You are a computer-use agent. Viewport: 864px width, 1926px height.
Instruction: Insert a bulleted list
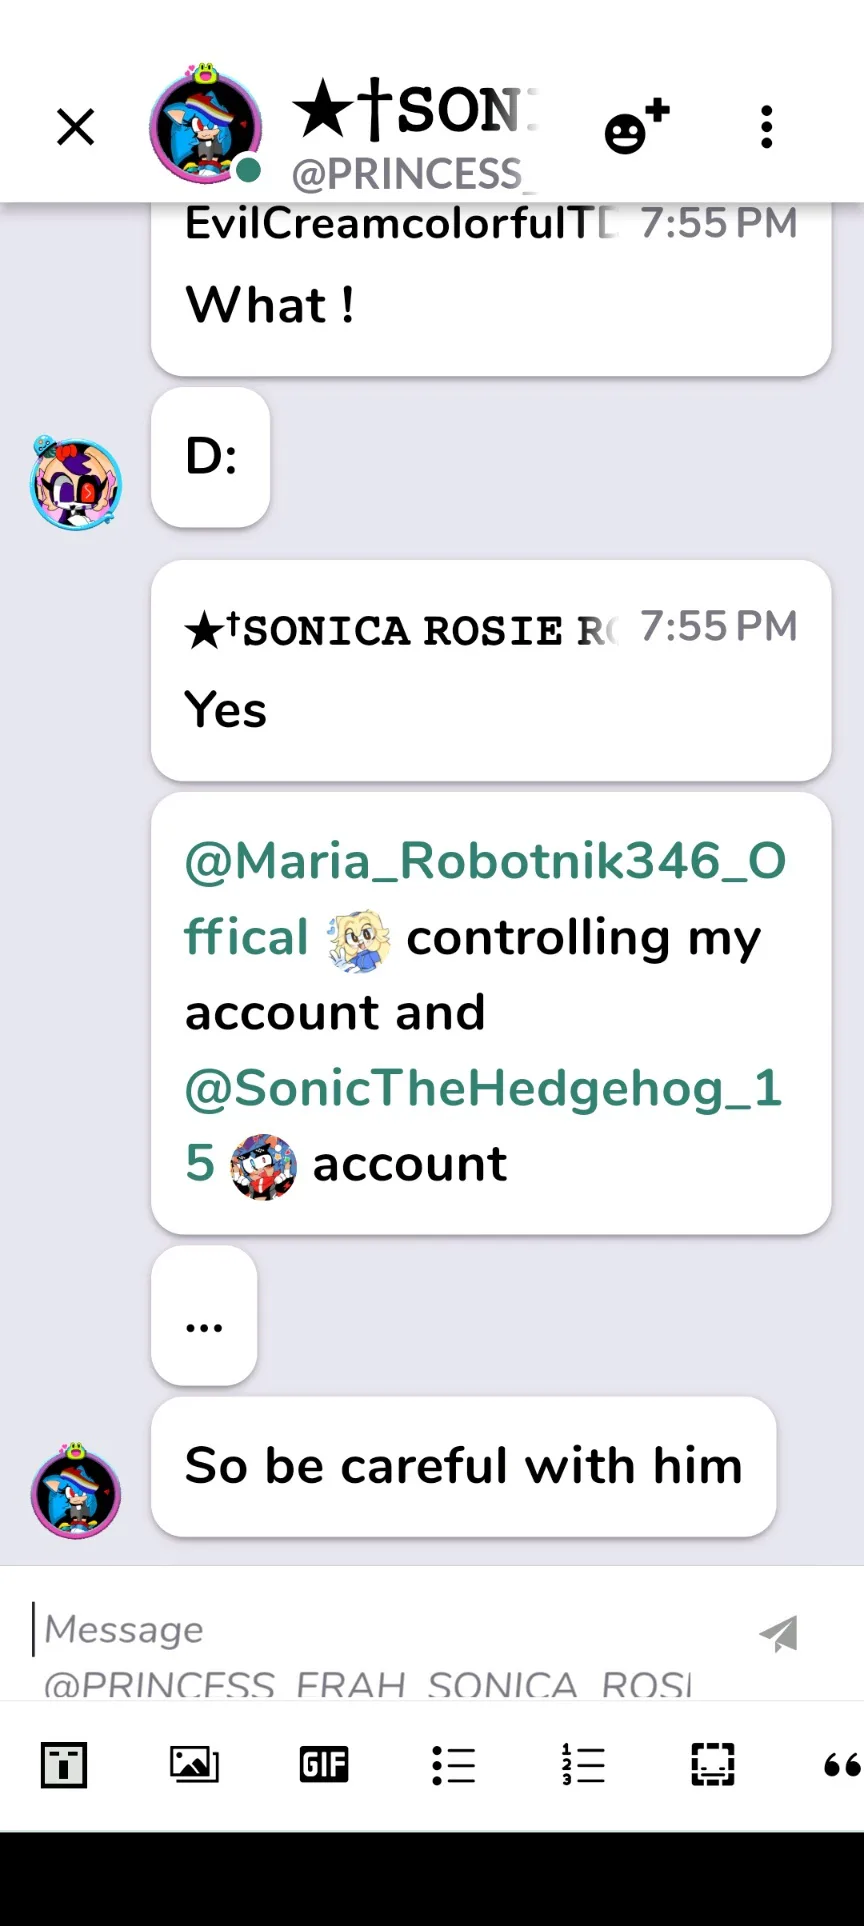pyautogui.click(x=453, y=1765)
